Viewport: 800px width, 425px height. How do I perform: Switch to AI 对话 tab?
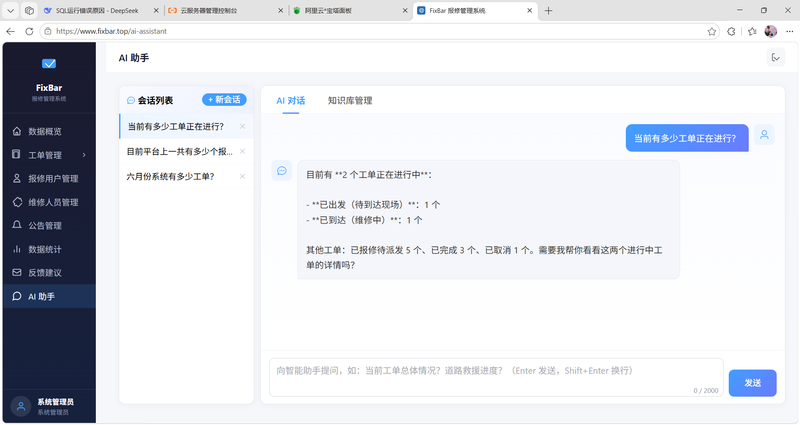point(291,101)
